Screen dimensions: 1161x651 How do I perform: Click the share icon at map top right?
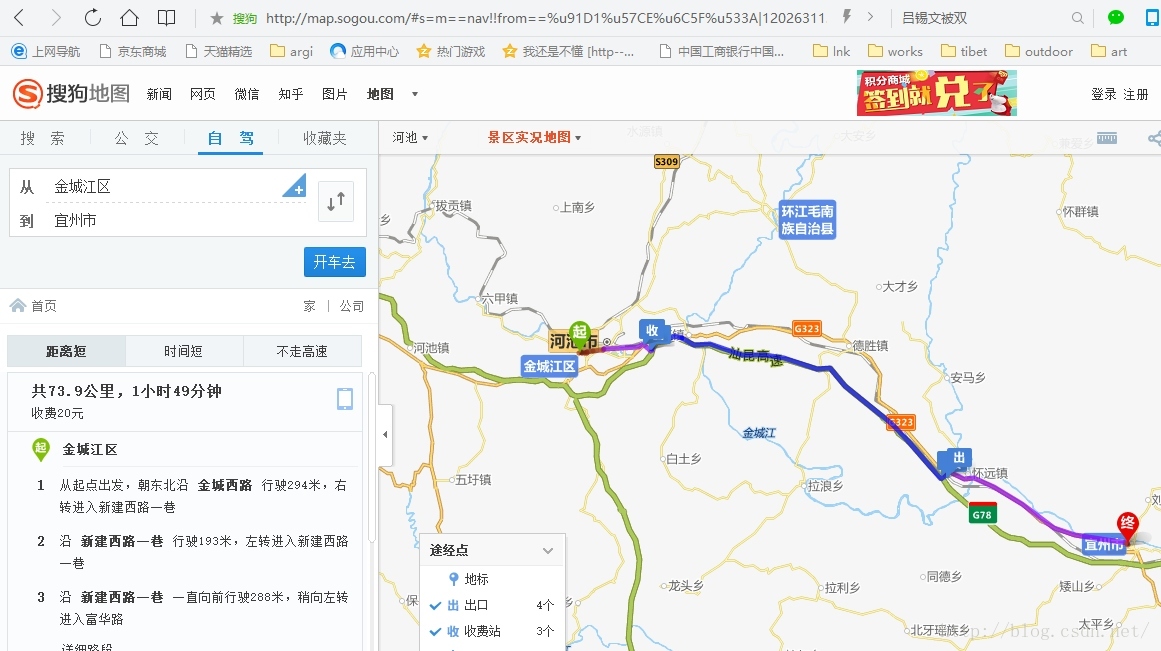(x=1154, y=138)
